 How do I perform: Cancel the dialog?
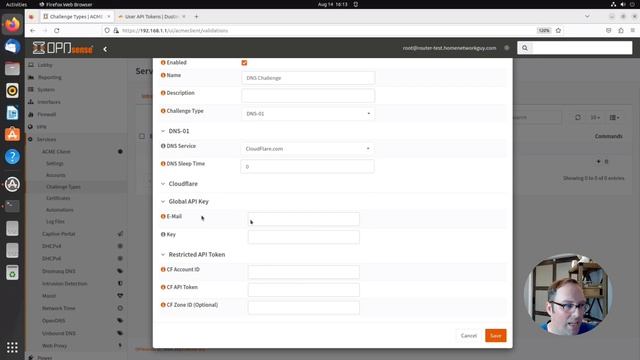pyautogui.click(x=469, y=336)
